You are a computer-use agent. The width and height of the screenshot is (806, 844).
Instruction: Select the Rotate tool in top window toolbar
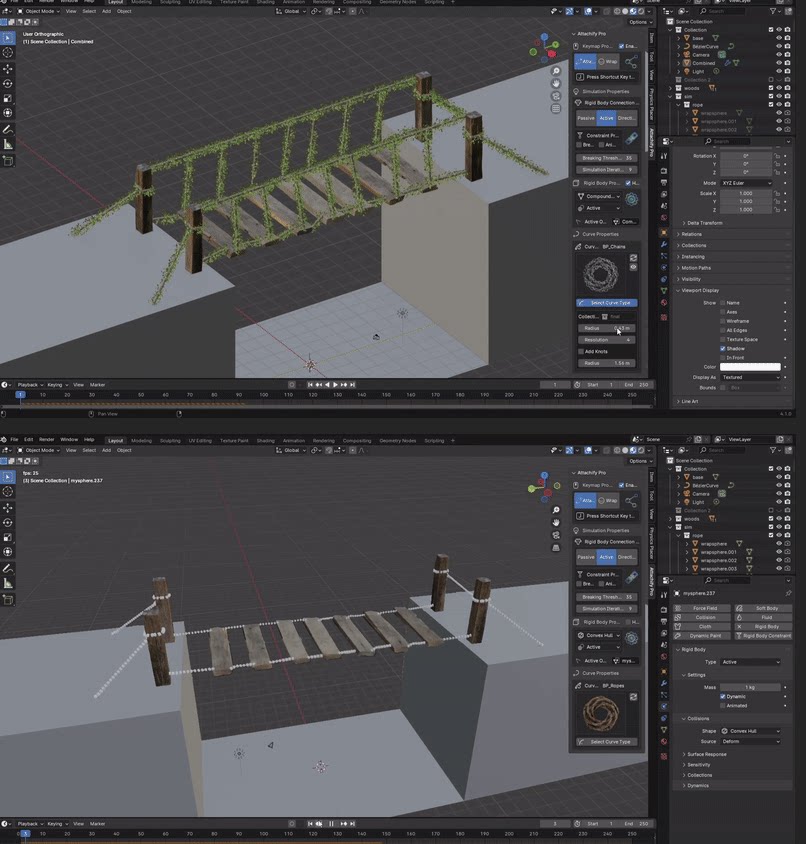pyautogui.click(x=8, y=83)
